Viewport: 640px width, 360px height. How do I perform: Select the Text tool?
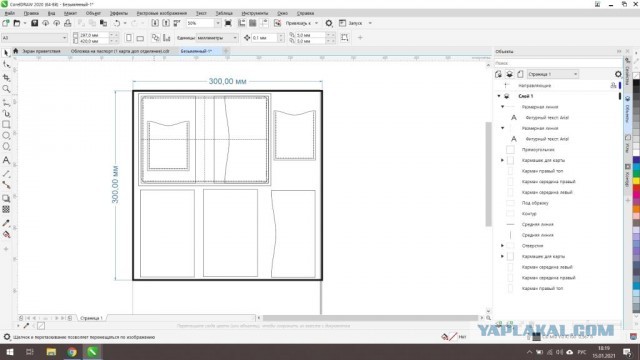click(6, 160)
